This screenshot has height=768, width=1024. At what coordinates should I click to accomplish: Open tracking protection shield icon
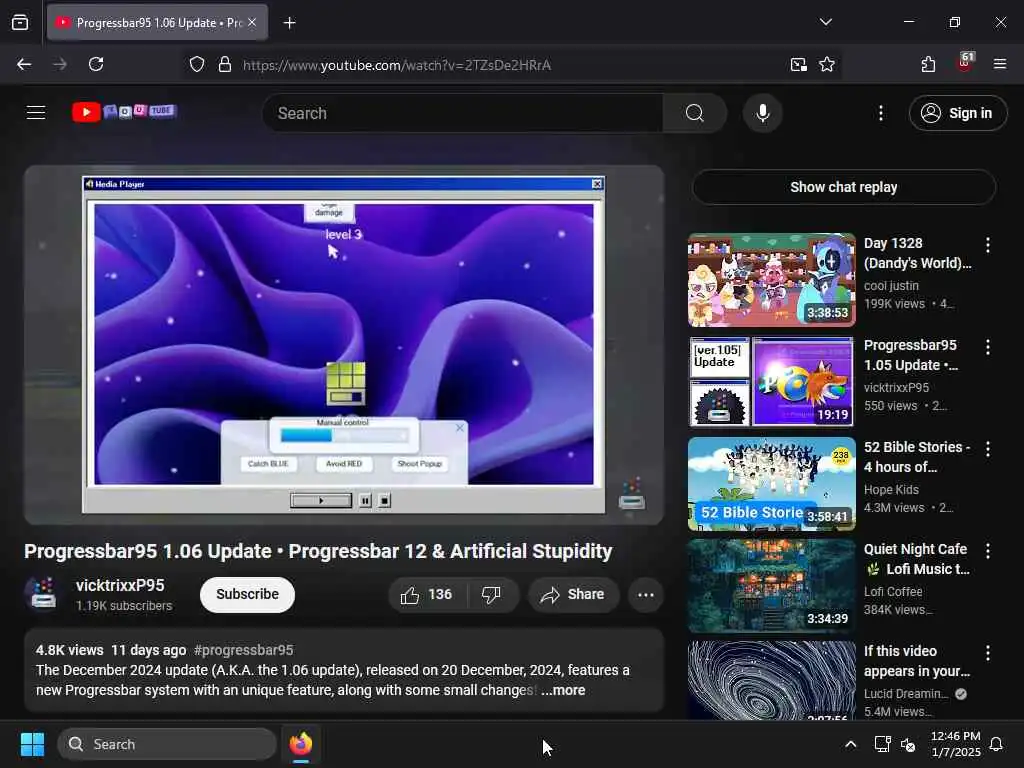(x=197, y=65)
